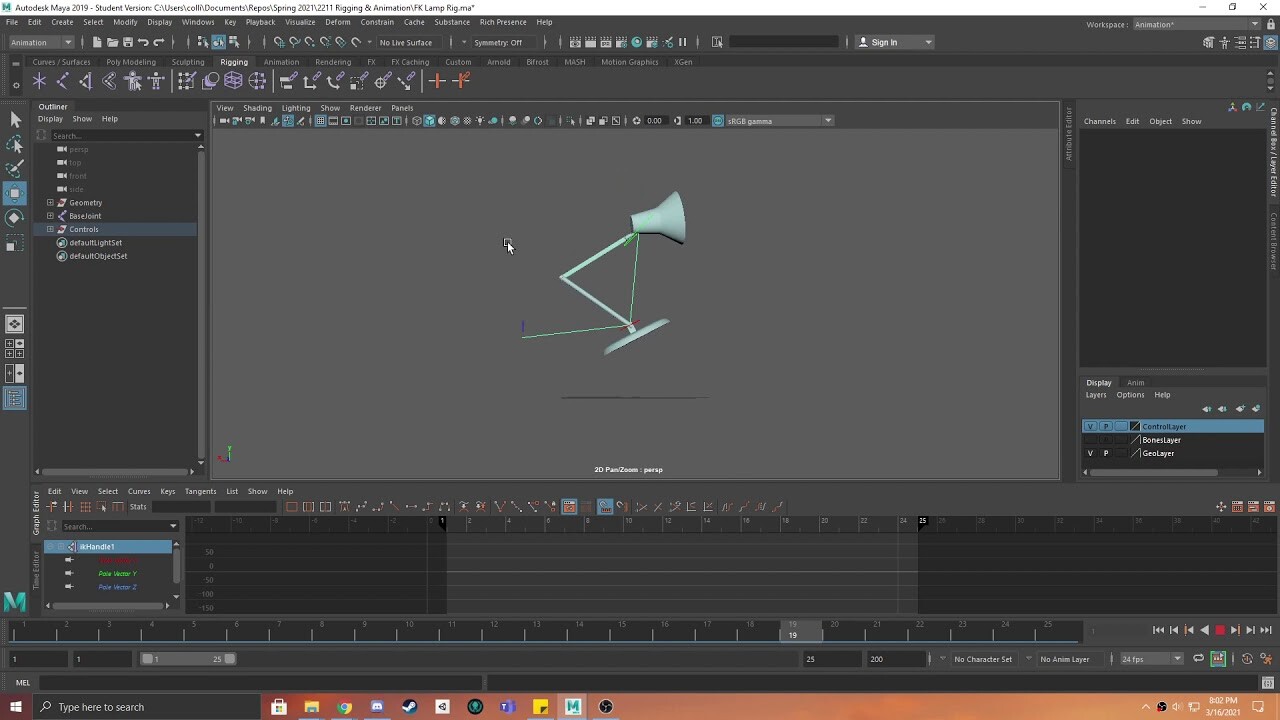Click the MEL command line label
The image size is (1280, 720).
(x=22, y=681)
